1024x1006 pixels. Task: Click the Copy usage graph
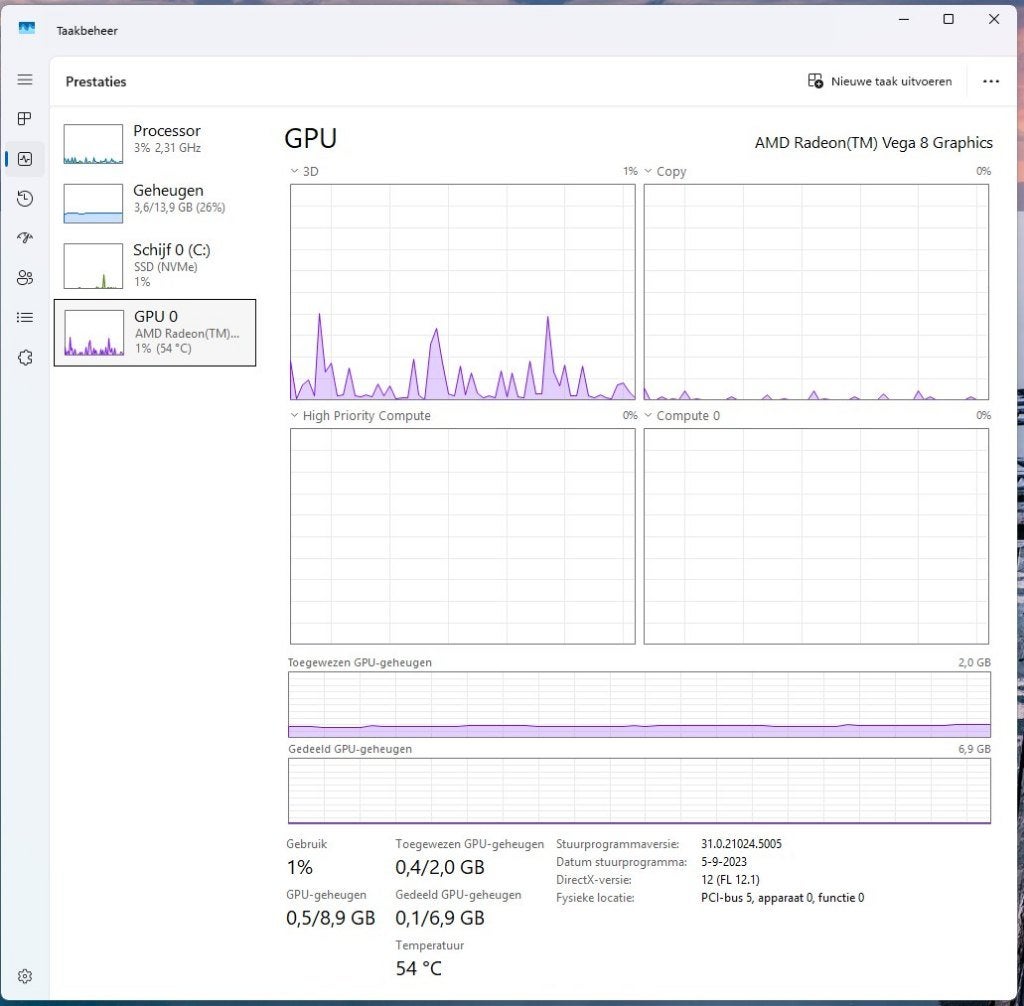(x=816, y=292)
